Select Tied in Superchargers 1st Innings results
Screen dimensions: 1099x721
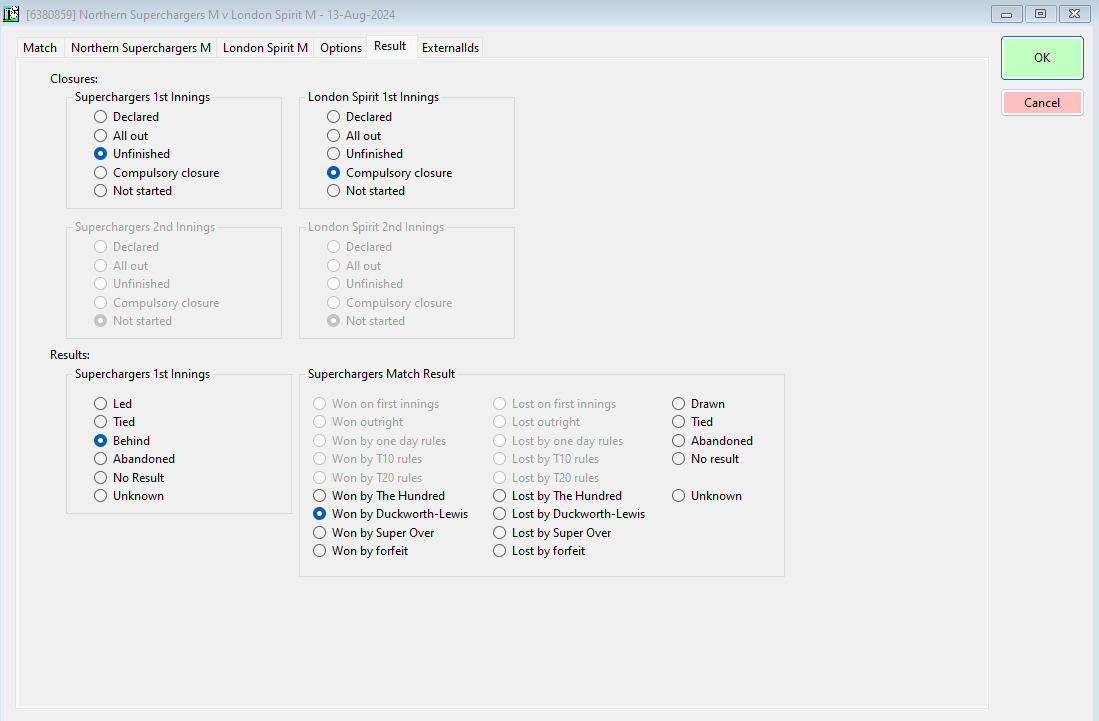coord(114,422)
